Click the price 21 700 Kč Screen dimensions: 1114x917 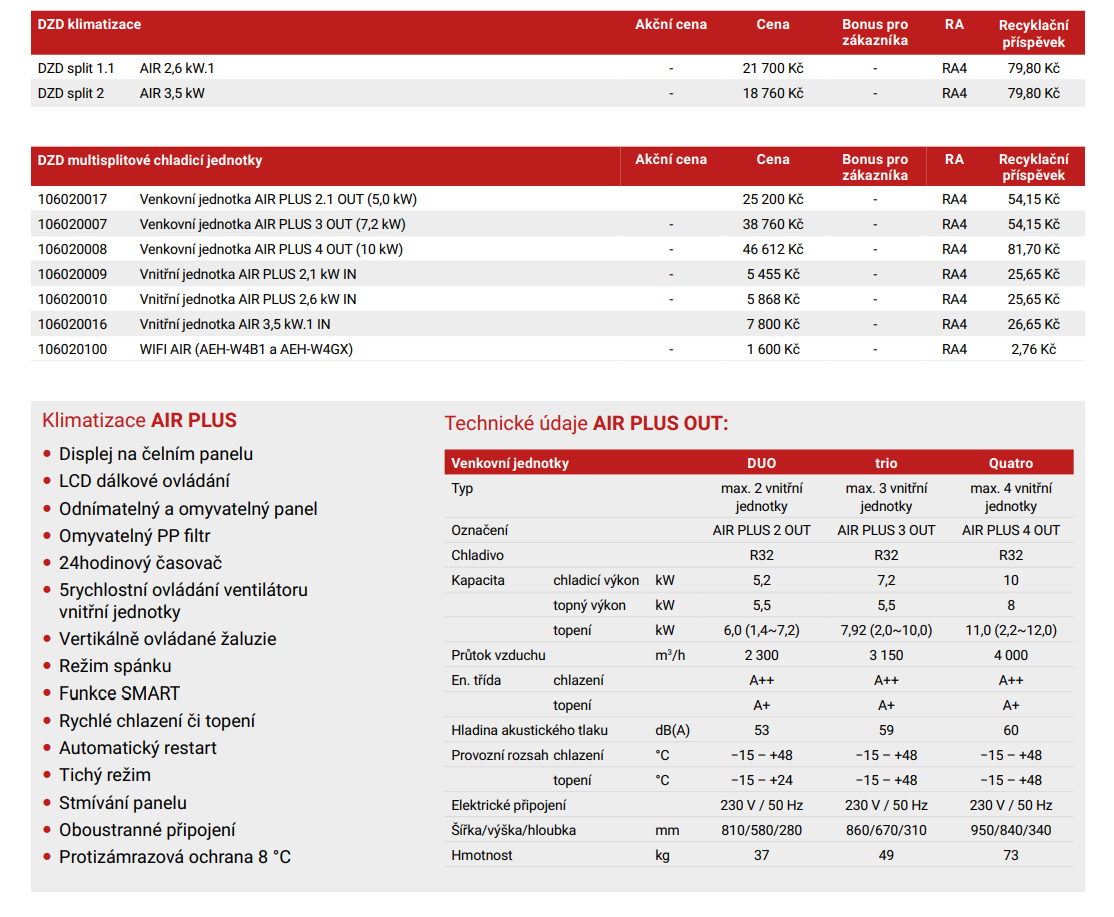[x=772, y=68]
